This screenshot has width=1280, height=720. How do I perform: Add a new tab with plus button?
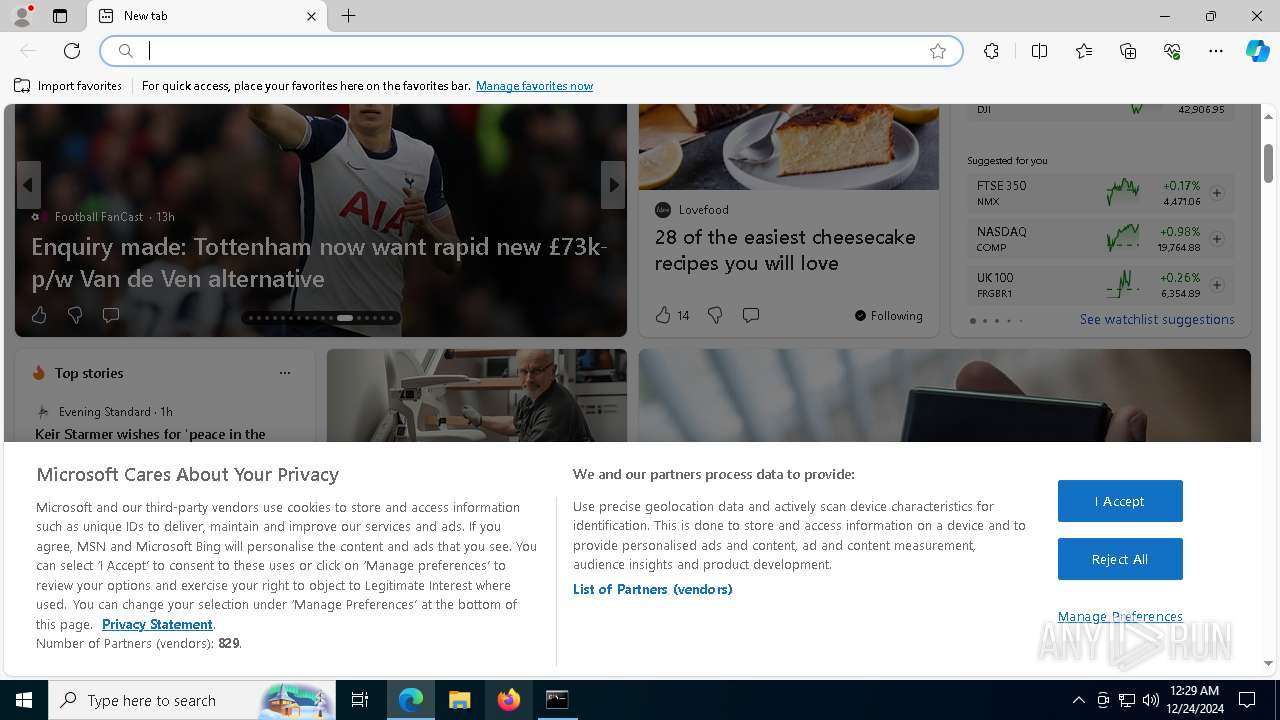click(x=348, y=16)
